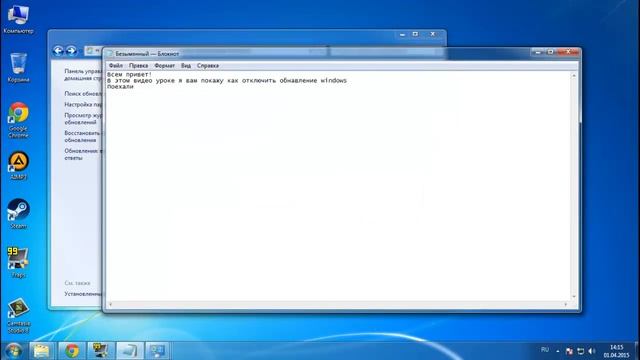Click the Show desktop strip at taskbar end
Viewport: 640px width, 360px height.
click(x=637, y=351)
